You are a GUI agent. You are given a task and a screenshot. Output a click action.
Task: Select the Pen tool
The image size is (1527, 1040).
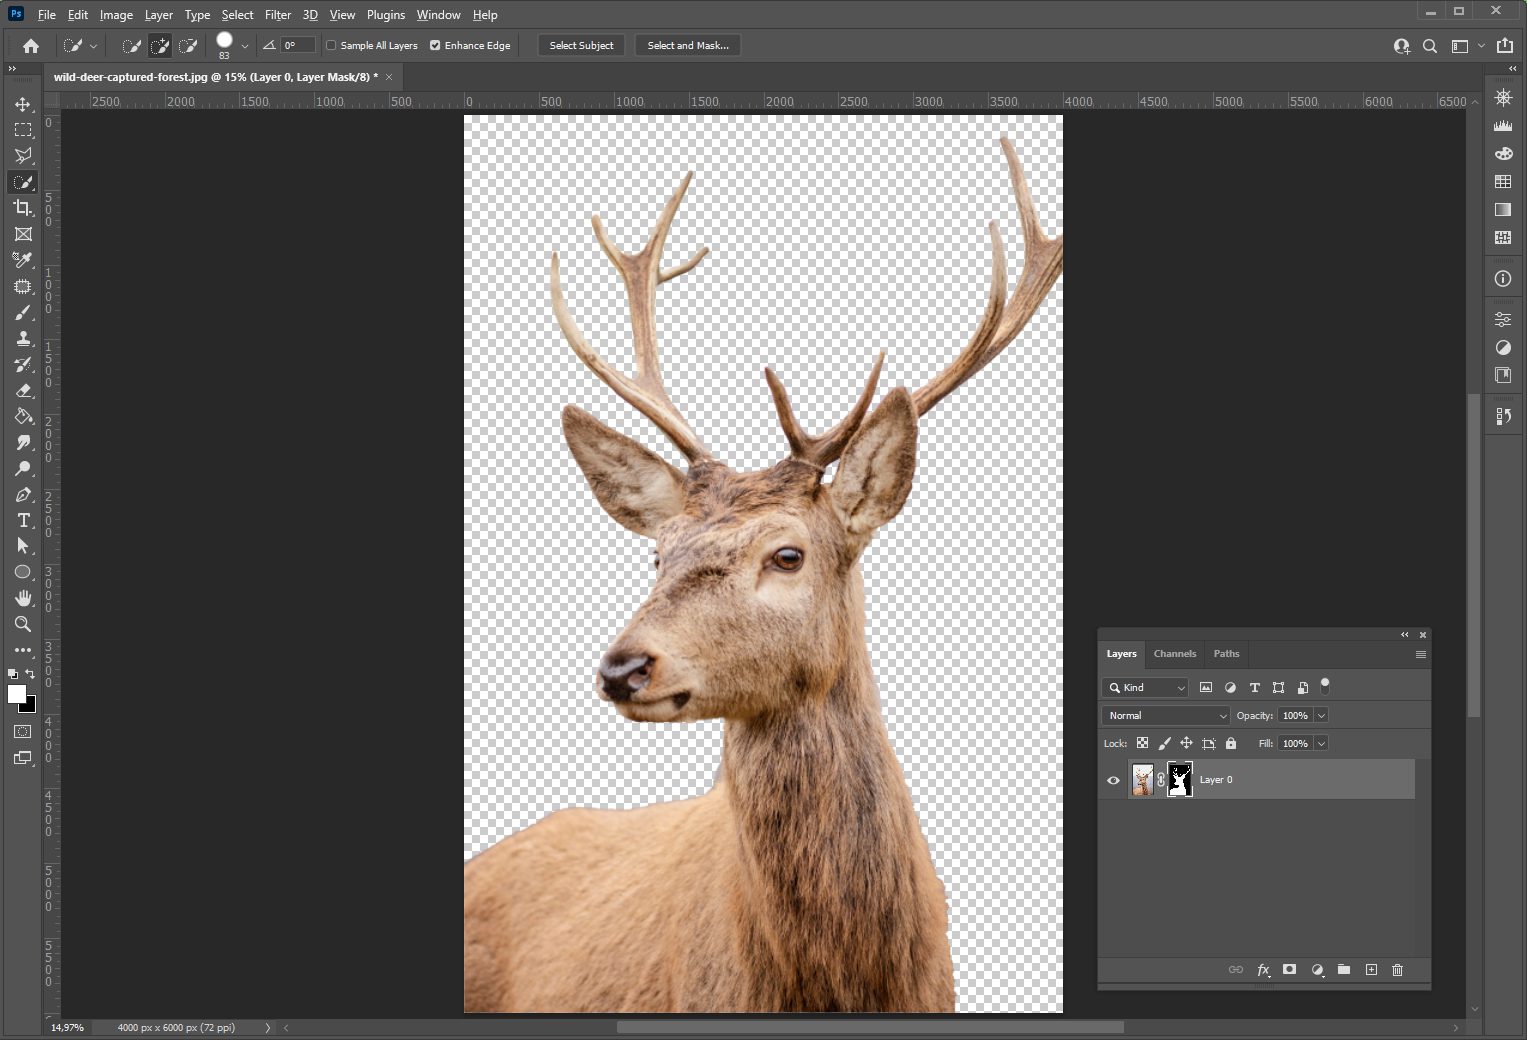[23, 495]
